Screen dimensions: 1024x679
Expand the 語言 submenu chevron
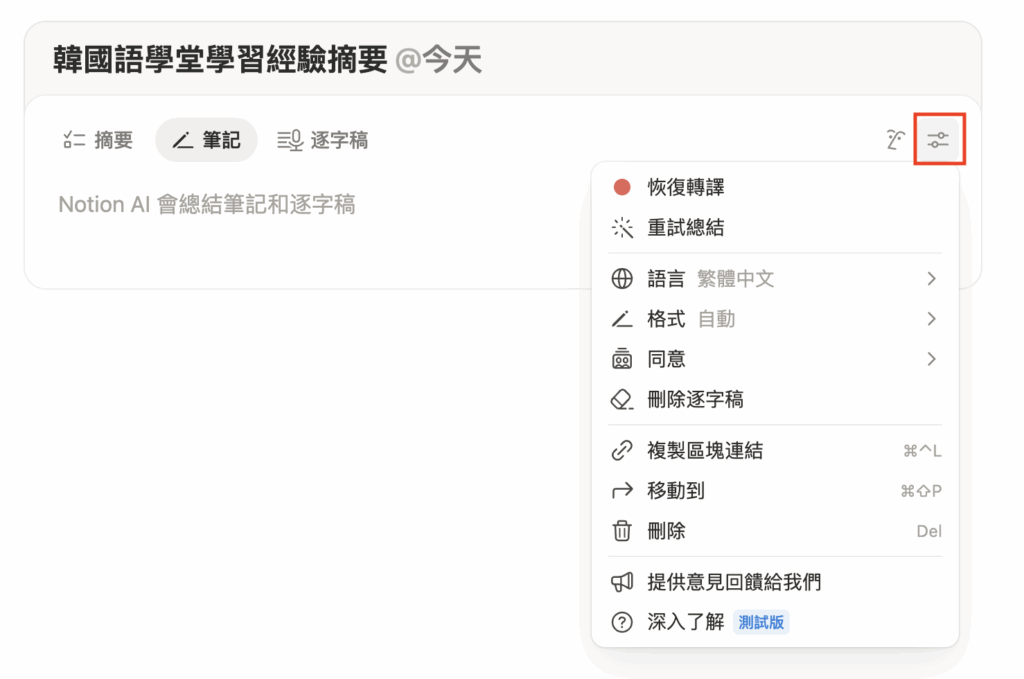931,279
